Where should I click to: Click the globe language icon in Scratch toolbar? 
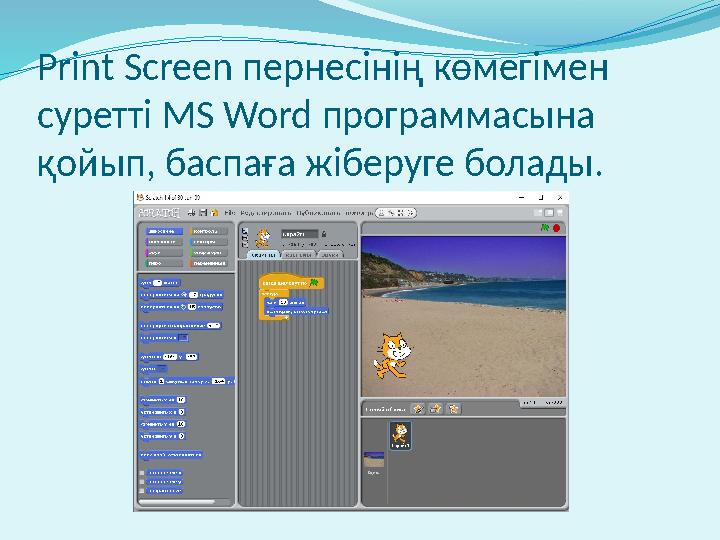coord(192,213)
